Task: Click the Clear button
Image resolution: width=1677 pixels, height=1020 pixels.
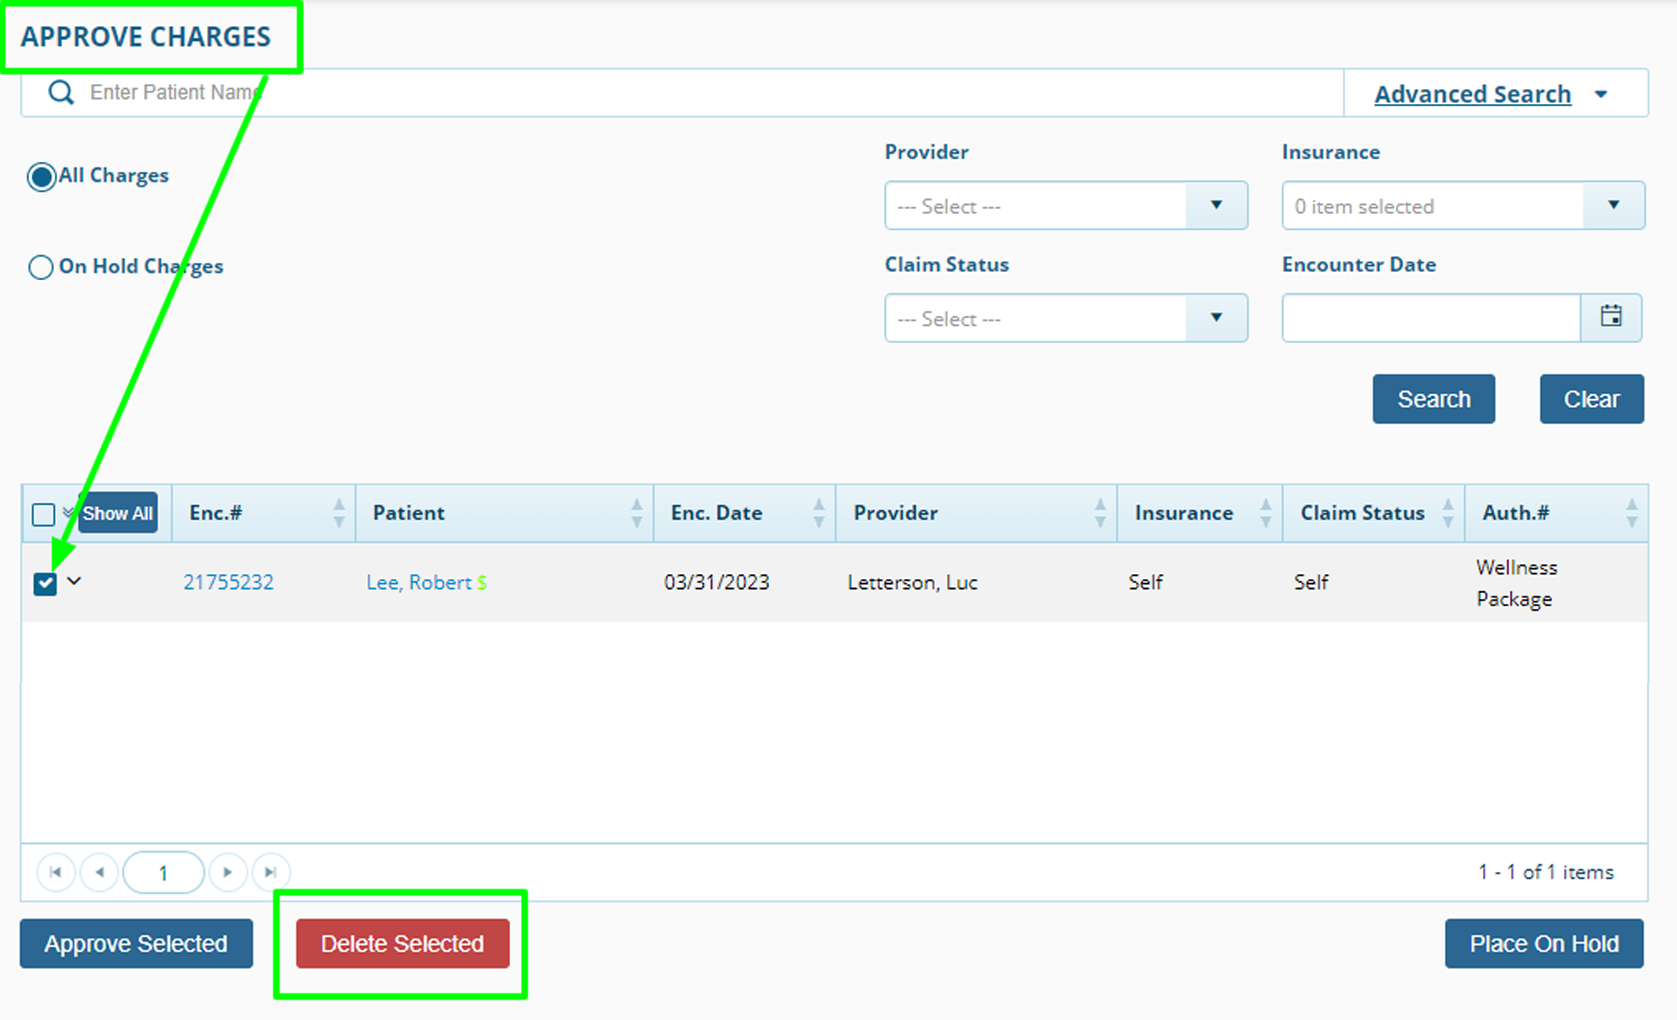Action: click(1591, 399)
